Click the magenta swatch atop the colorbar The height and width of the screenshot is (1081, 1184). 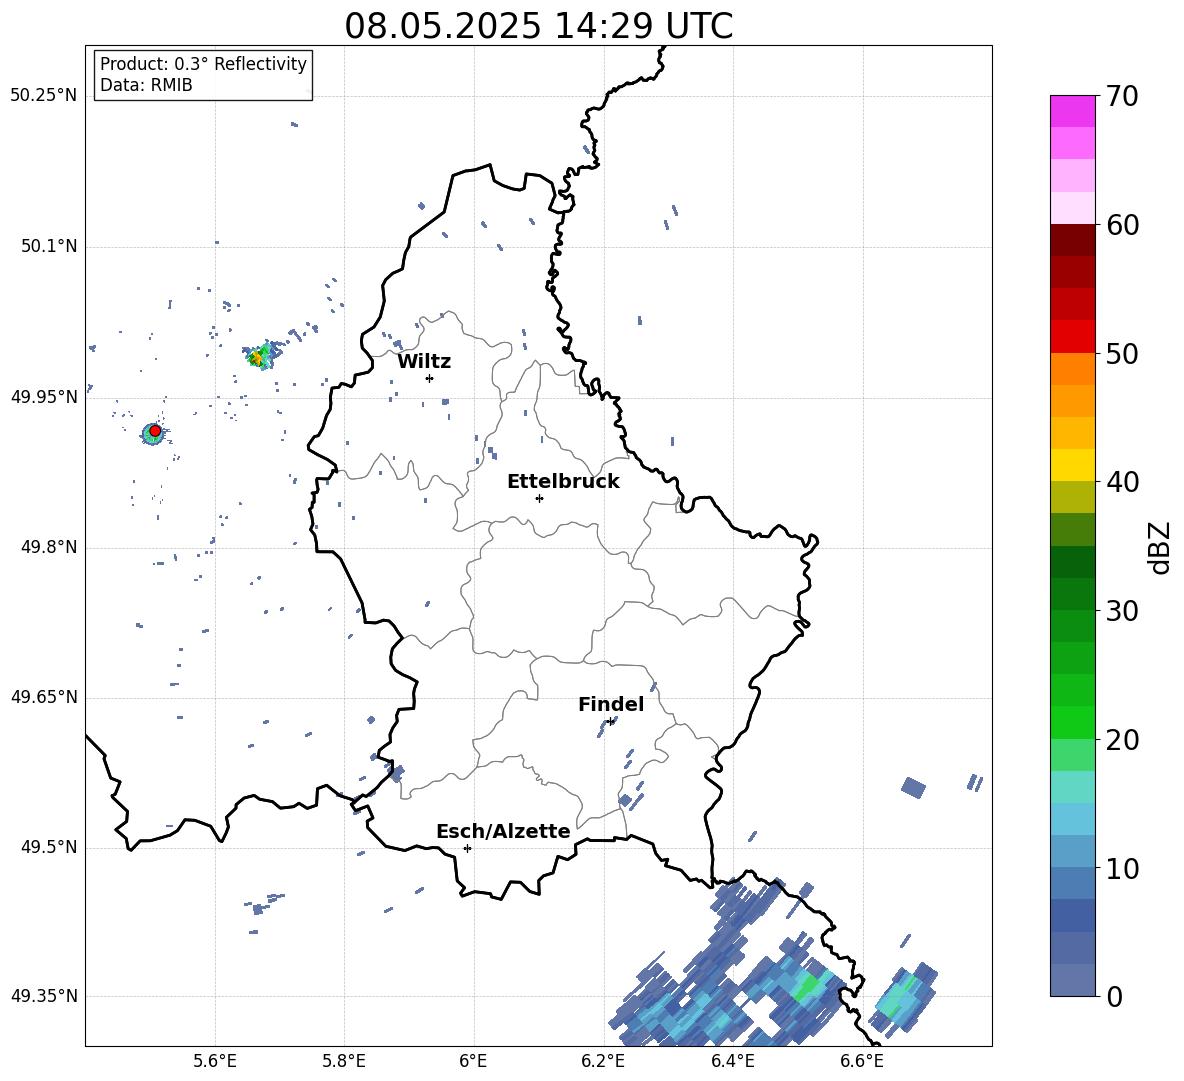tap(1072, 111)
